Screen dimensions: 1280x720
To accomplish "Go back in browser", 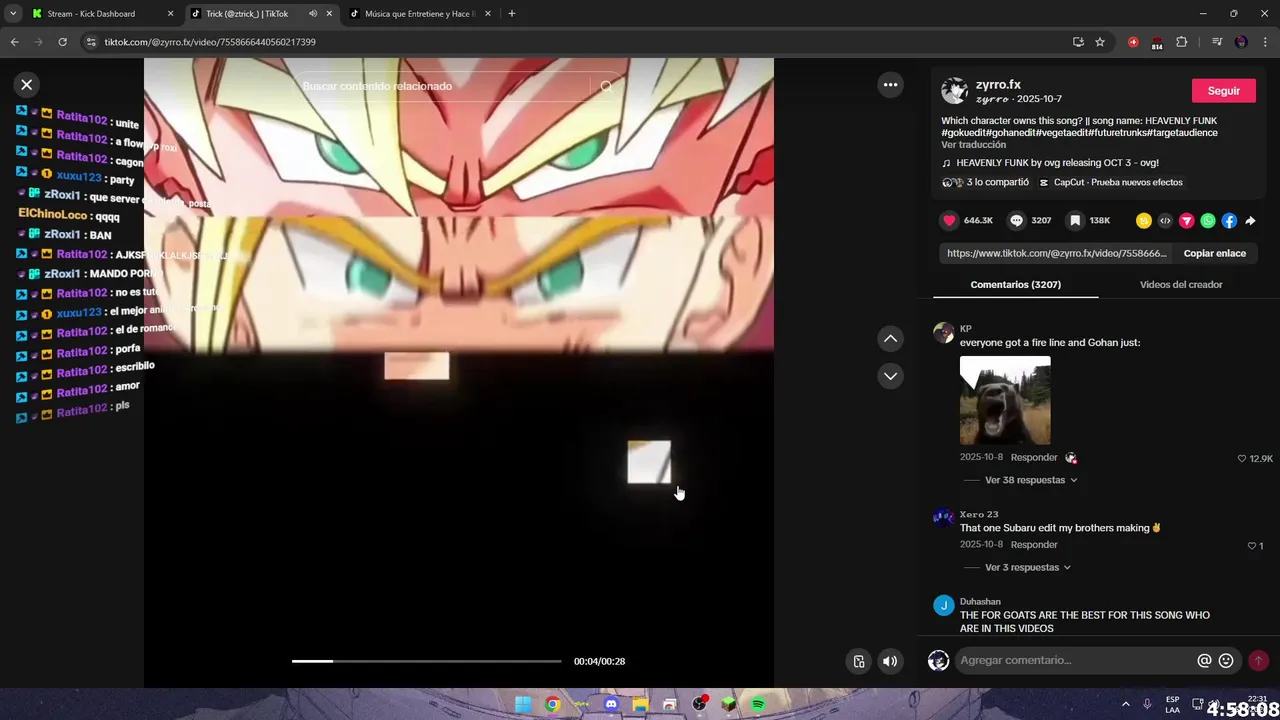I will point(14,42).
